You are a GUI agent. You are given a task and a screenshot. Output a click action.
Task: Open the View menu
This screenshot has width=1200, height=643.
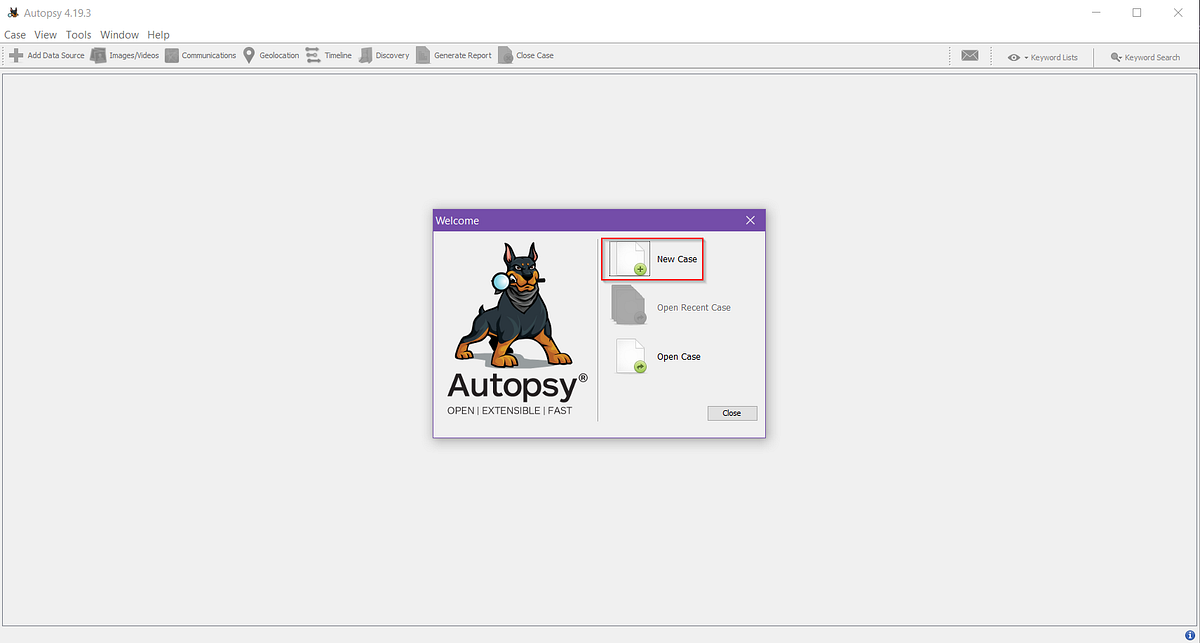(46, 35)
